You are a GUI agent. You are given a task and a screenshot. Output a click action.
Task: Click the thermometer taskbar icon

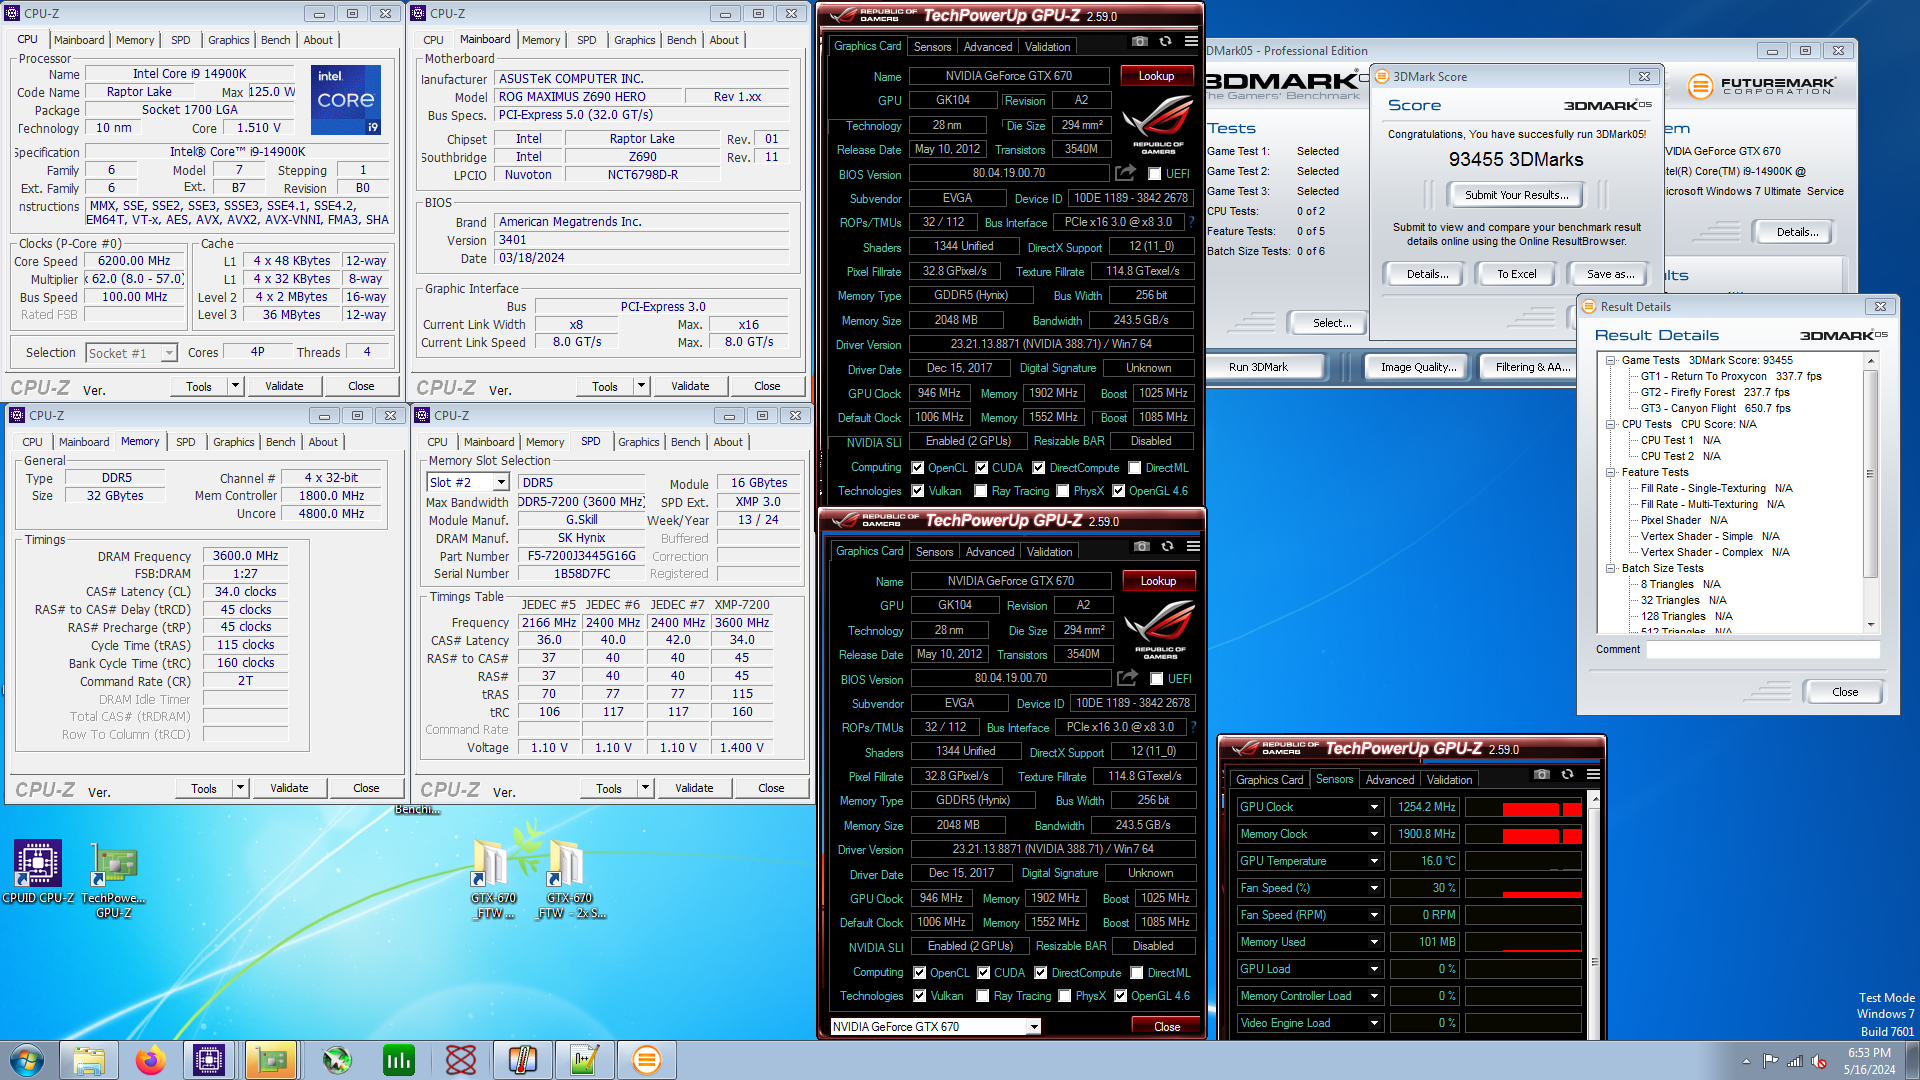tap(523, 1060)
